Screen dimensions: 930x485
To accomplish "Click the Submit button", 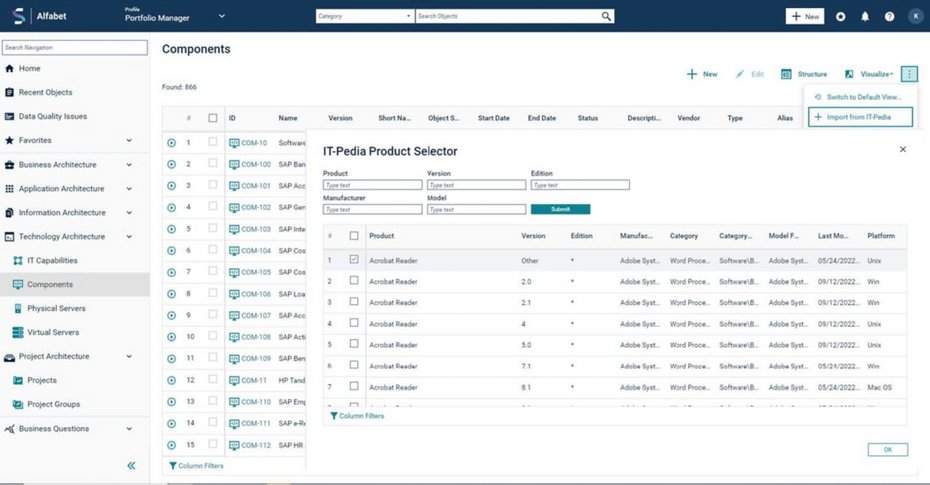I will coord(560,209).
